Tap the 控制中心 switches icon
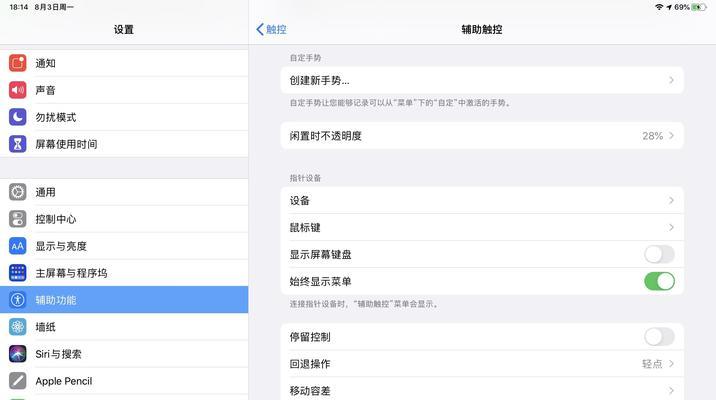This screenshot has height=400, width=716. click(x=17, y=219)
